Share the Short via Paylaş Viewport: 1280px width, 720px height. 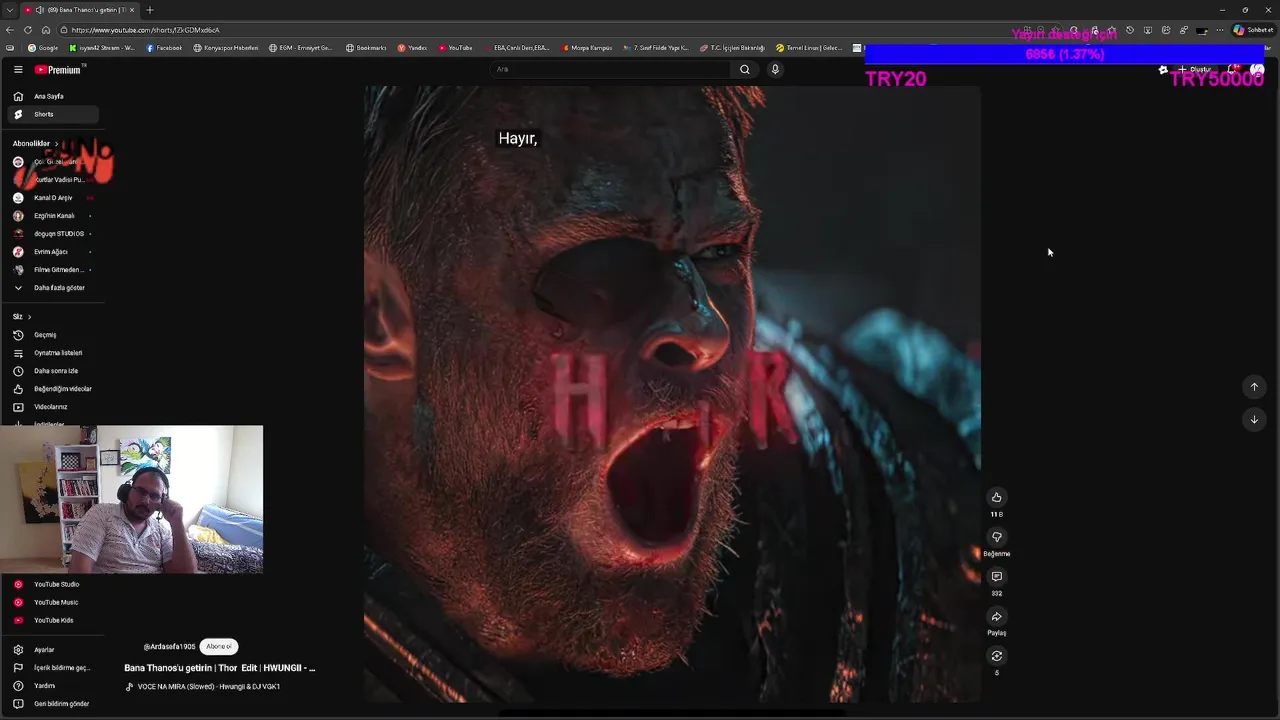pos(996,616)
